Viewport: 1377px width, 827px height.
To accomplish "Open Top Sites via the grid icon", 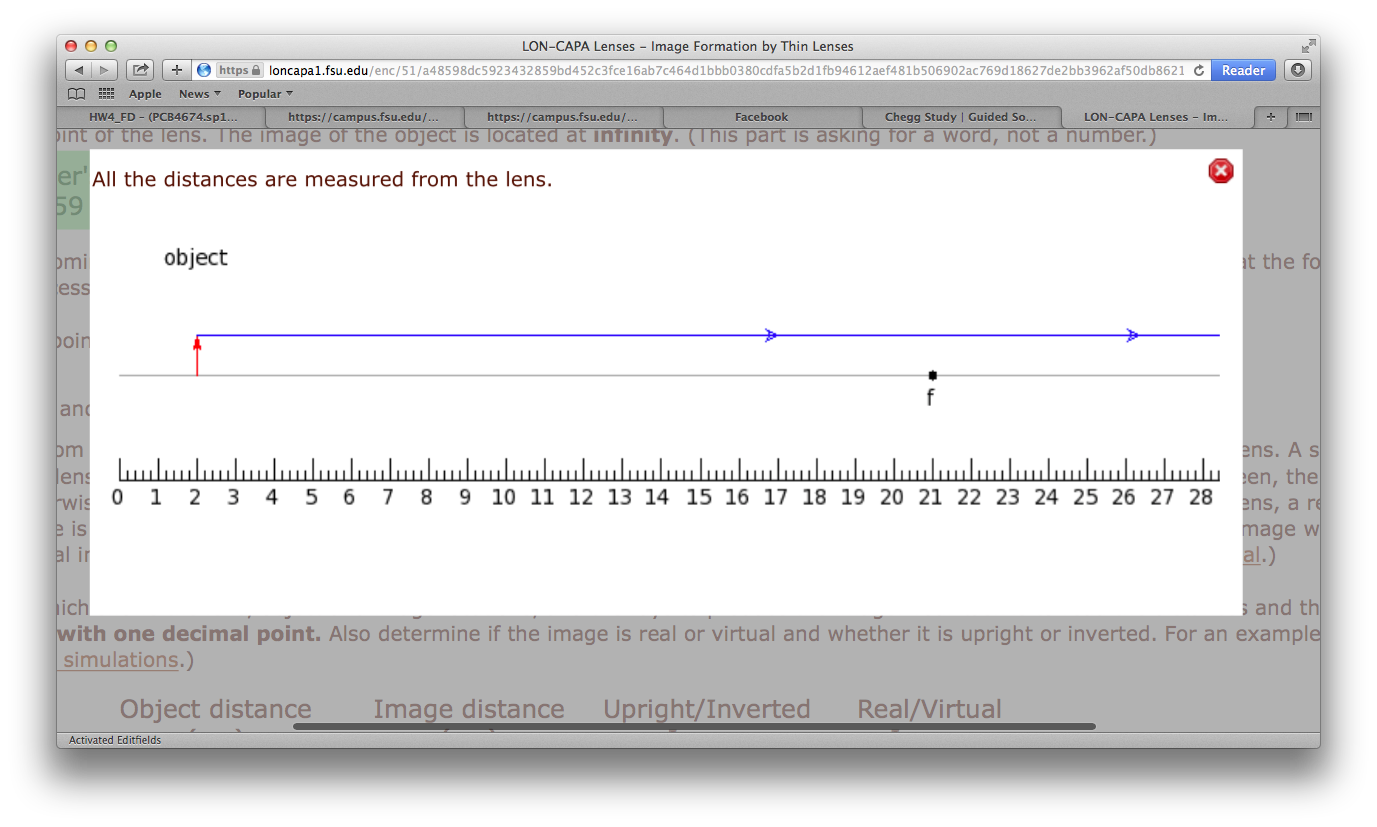I will [105, 93].
